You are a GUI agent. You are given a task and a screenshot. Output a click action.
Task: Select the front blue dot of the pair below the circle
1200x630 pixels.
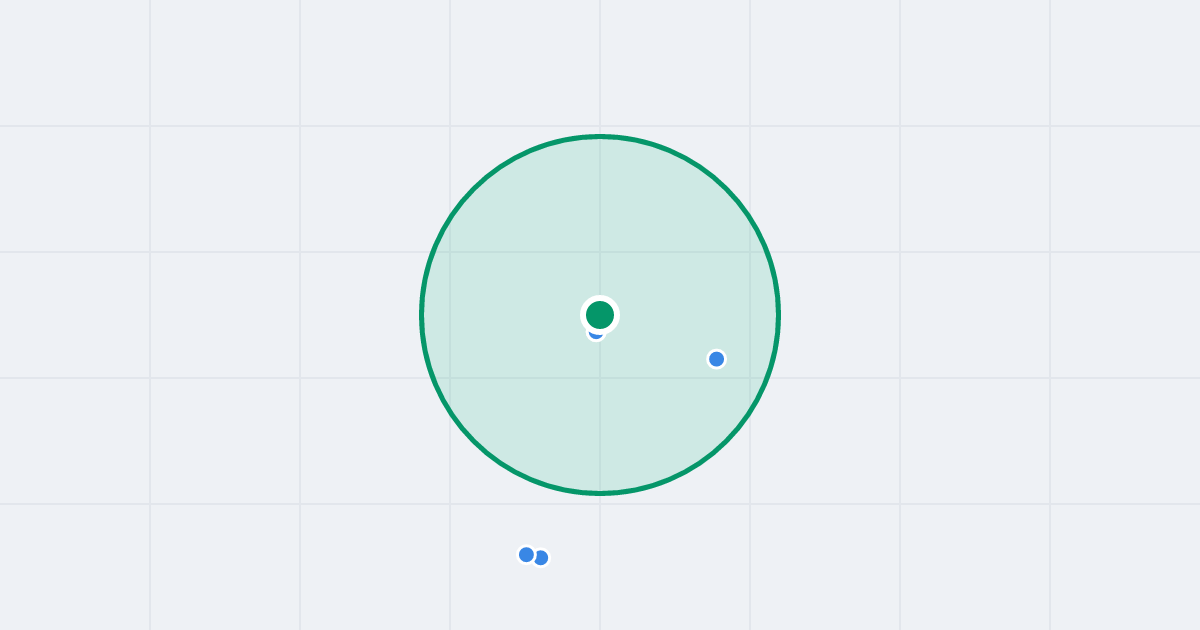[526, 555]
